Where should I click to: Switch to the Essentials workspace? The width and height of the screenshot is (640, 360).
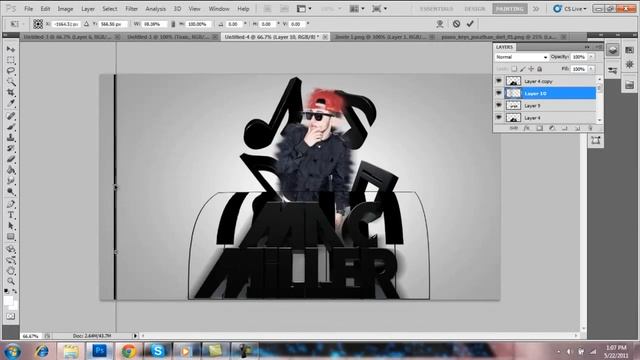[x=437, y=9]
